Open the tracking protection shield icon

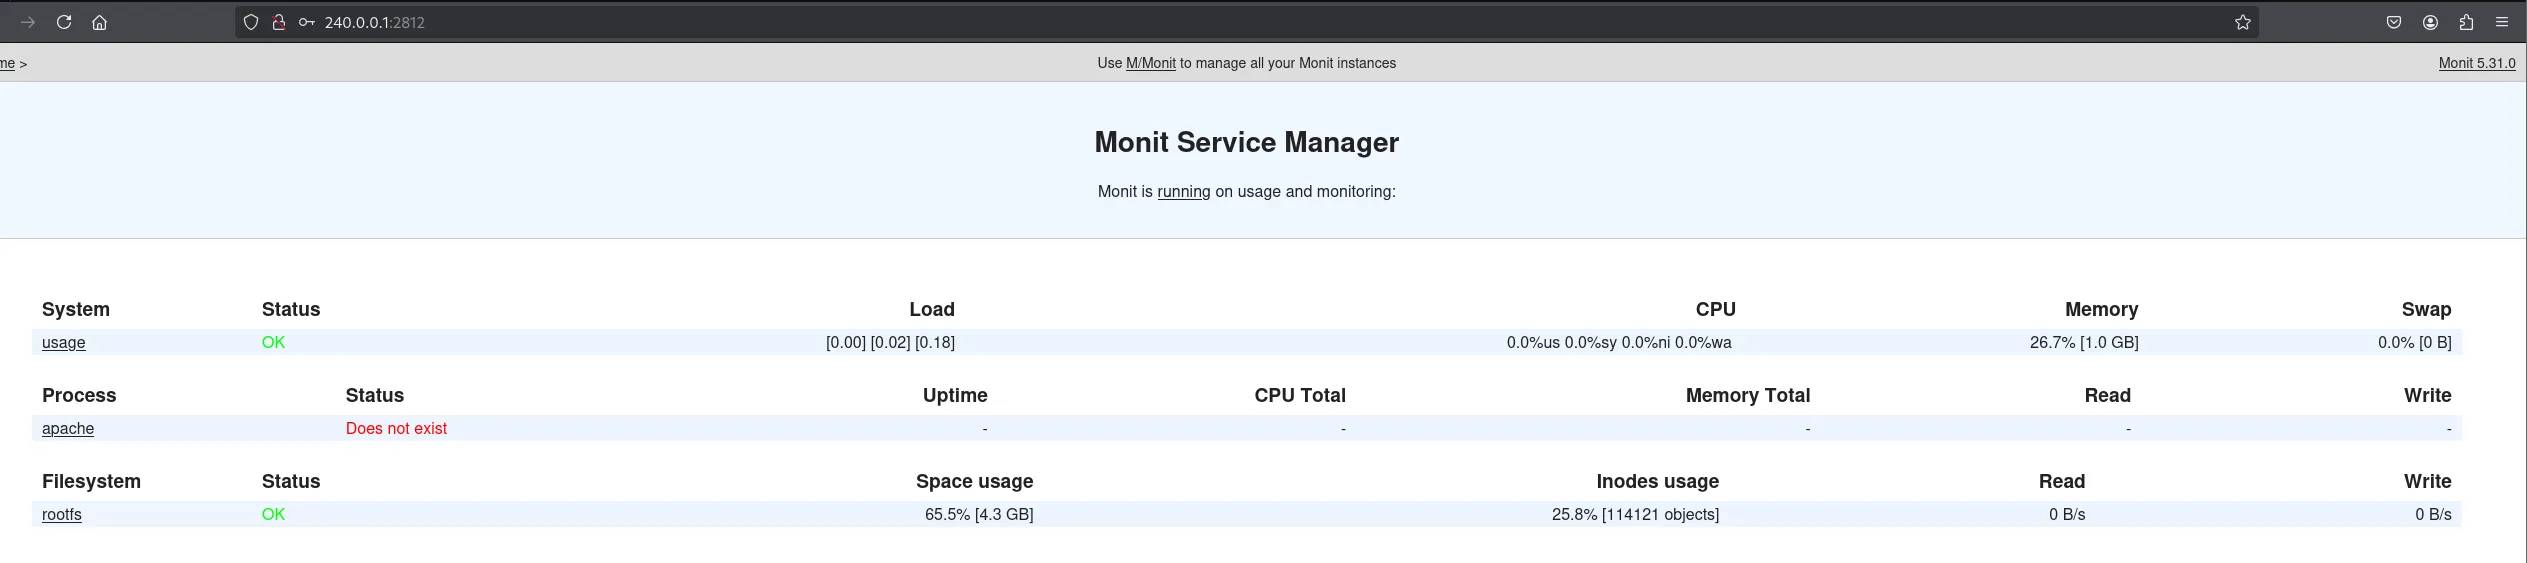click(251, 22)
